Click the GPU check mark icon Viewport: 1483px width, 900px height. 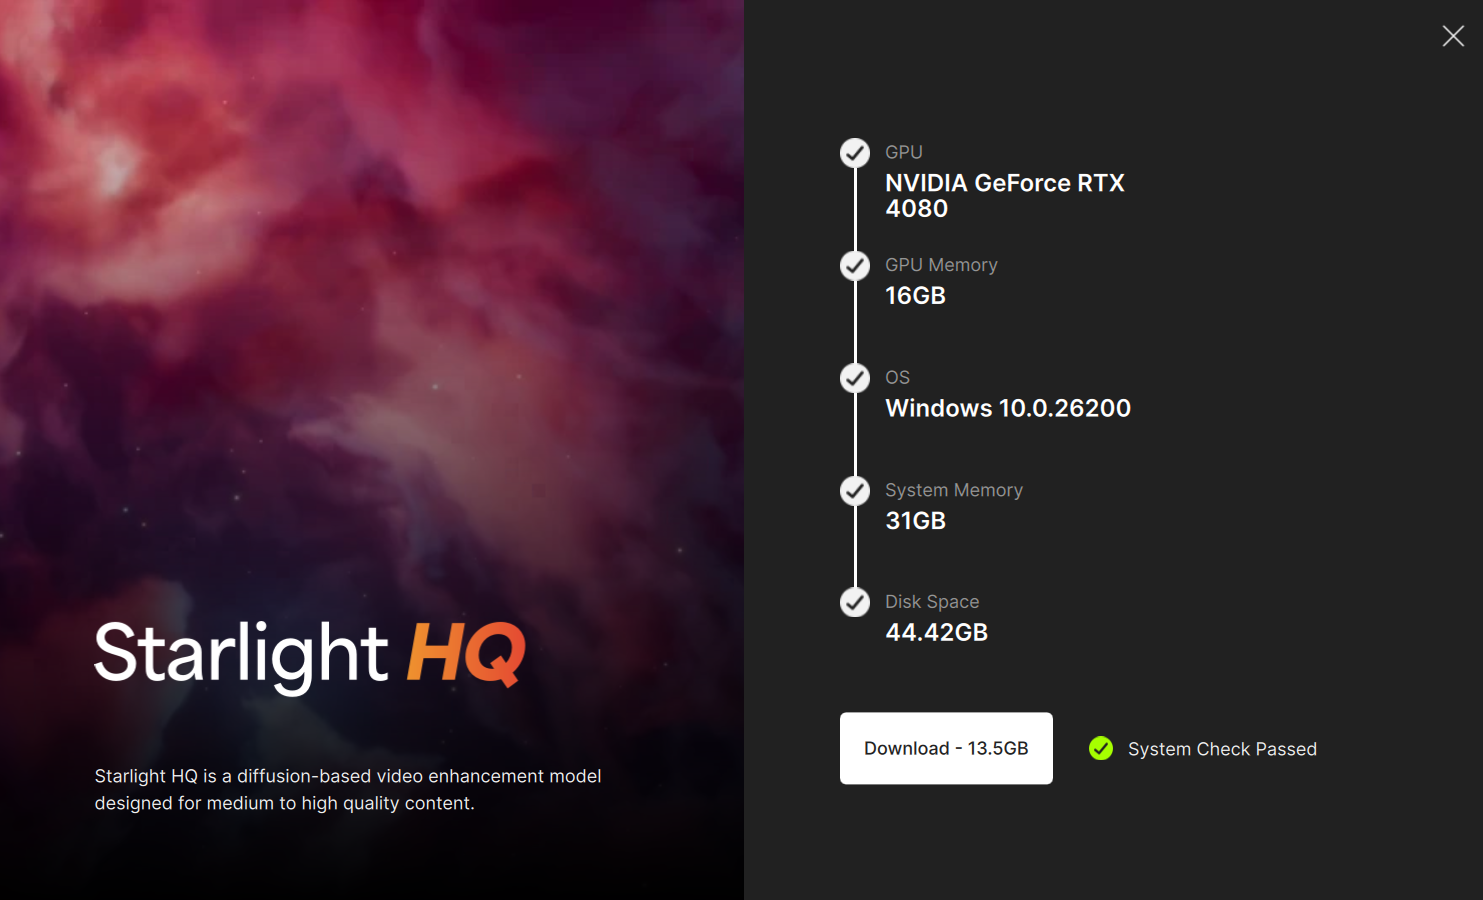pos(855,153)
